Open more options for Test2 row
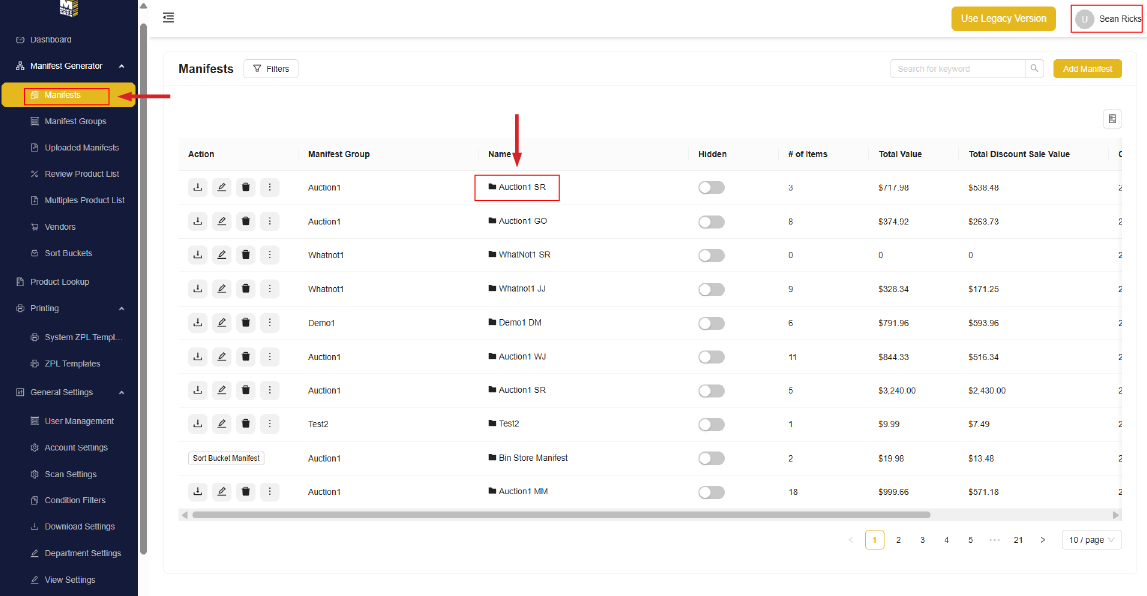This screenshot has width=1147, height=596. tap(270, 424)
